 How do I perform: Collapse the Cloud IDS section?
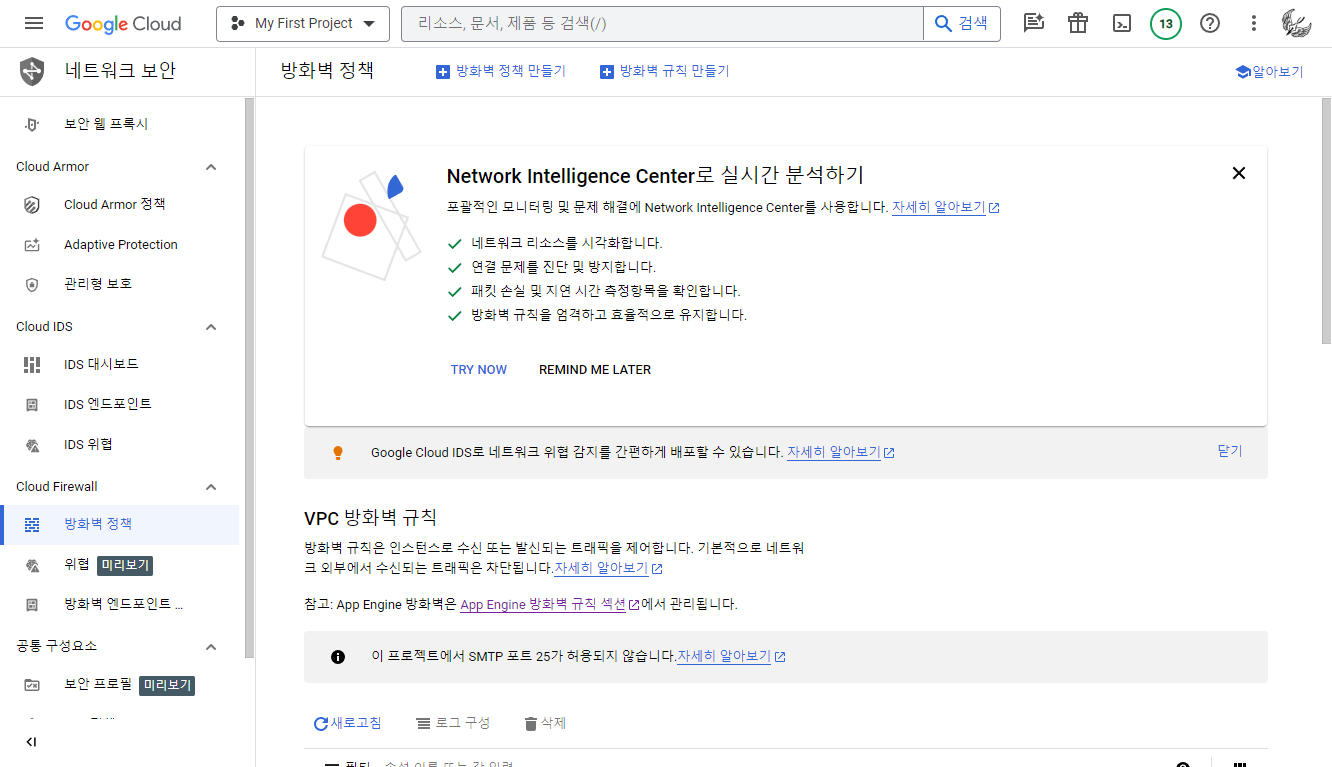pyautogui.click(x=211, y=327)
